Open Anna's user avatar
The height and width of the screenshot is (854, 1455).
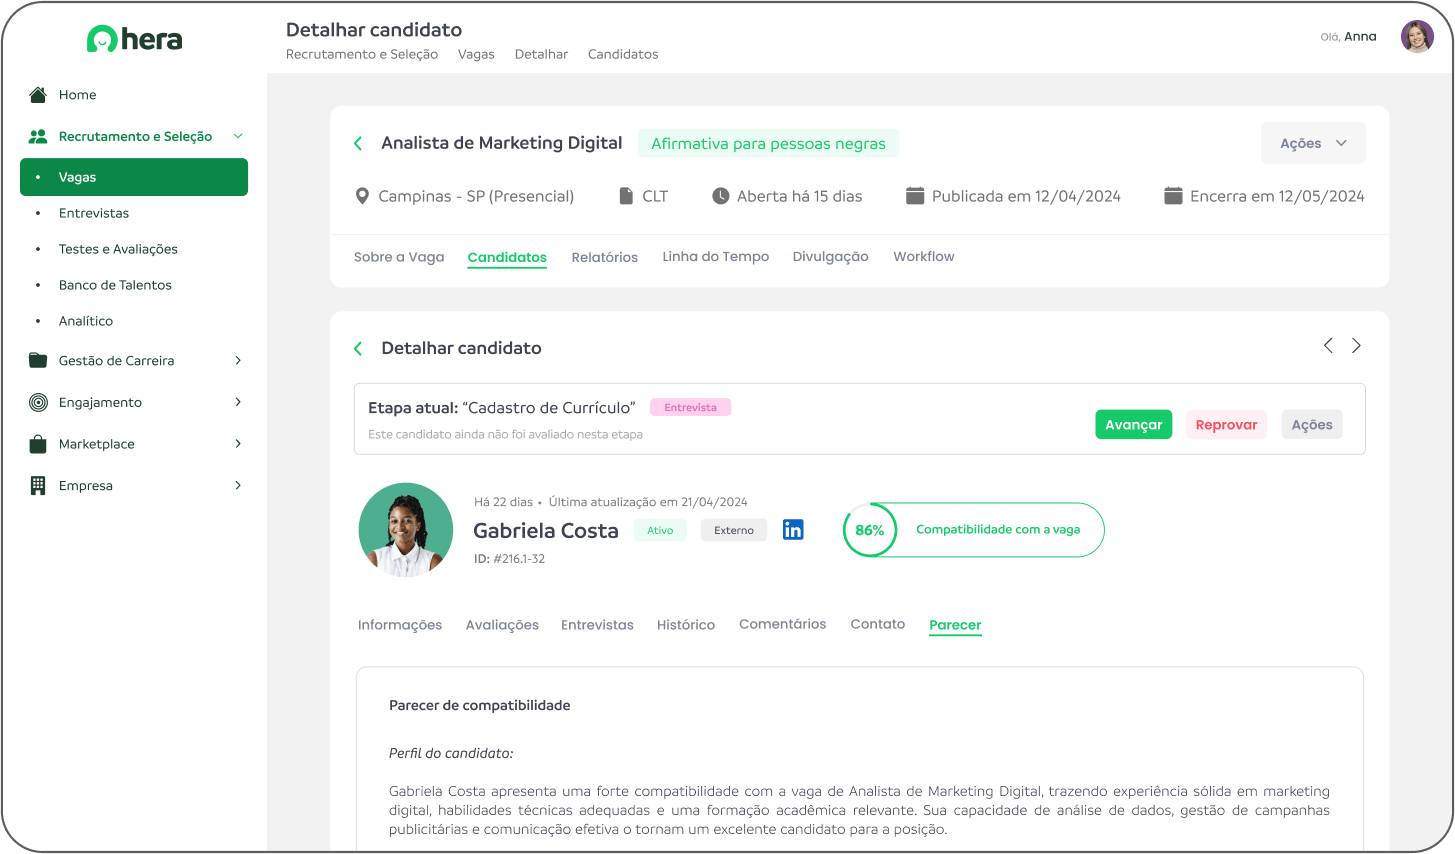1417,37
